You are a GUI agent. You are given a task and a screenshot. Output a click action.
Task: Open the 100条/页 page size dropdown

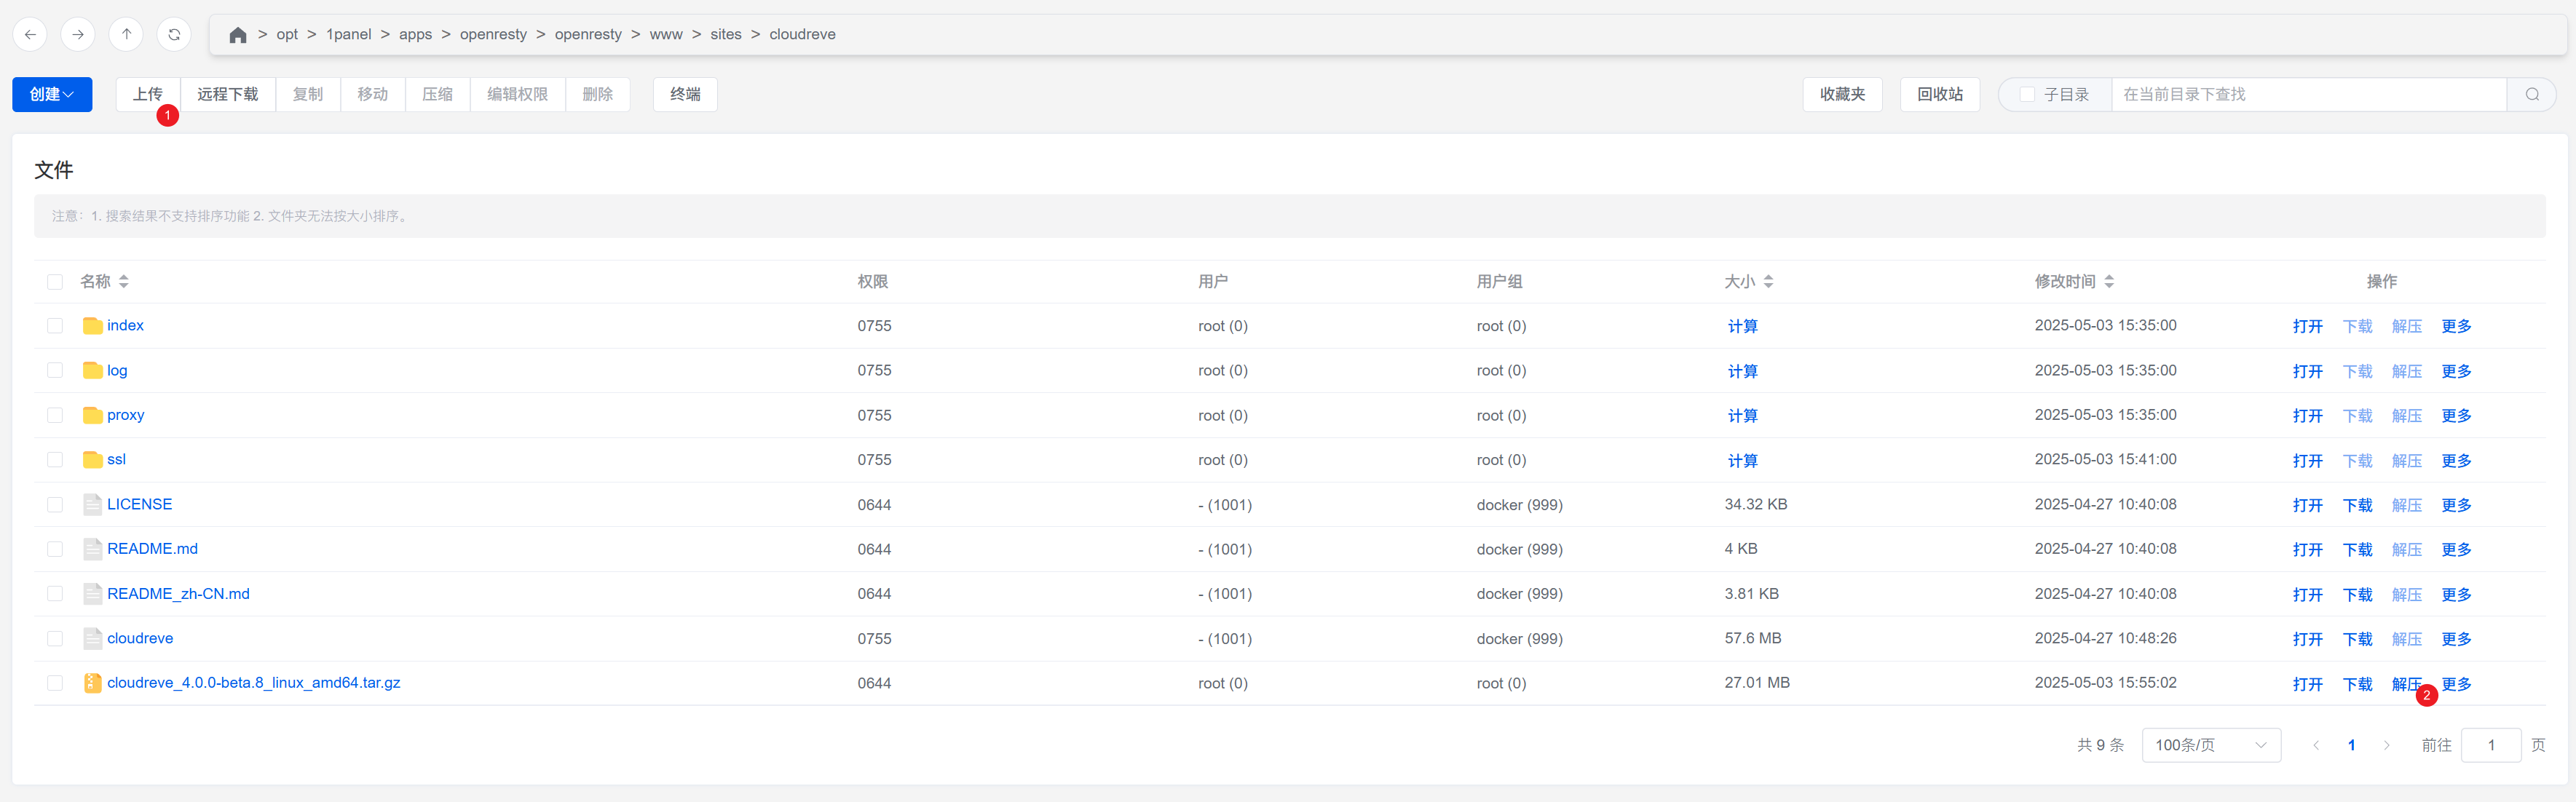(2211, 745)
